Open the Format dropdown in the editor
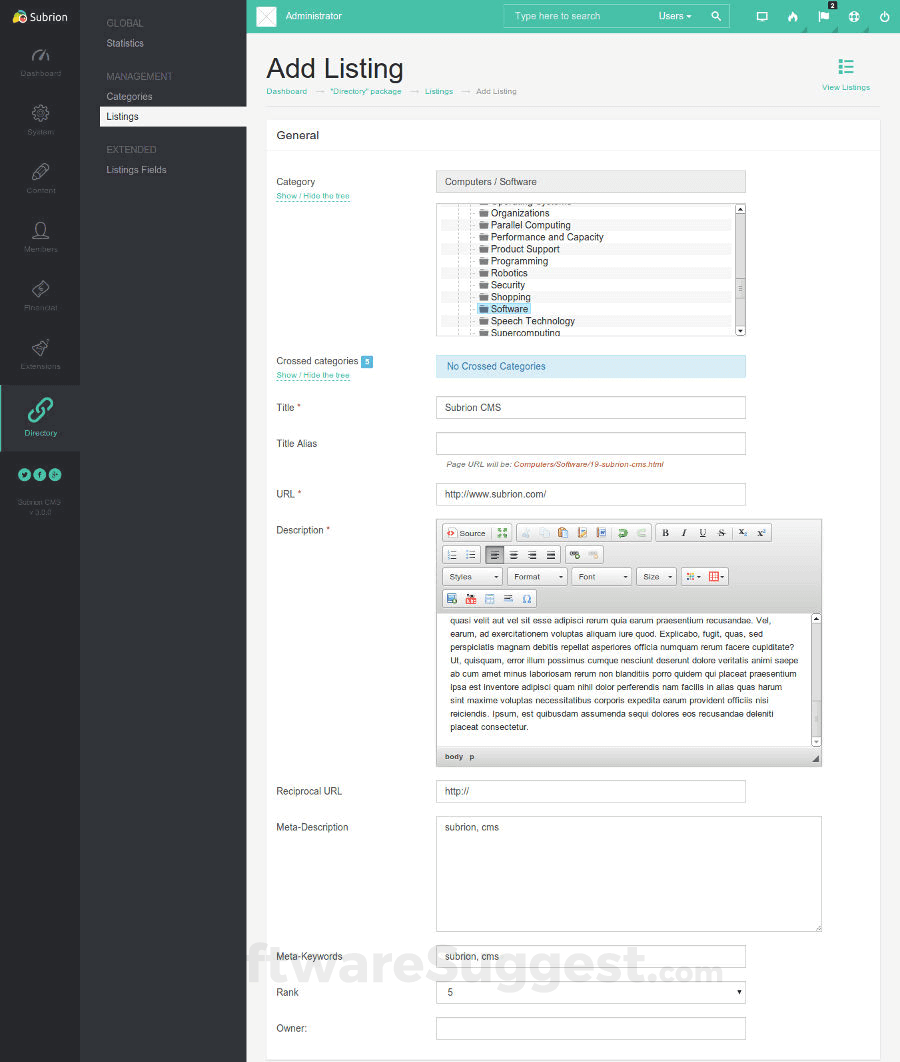This screenshot has height=1062, width=900. click(537, 576)
